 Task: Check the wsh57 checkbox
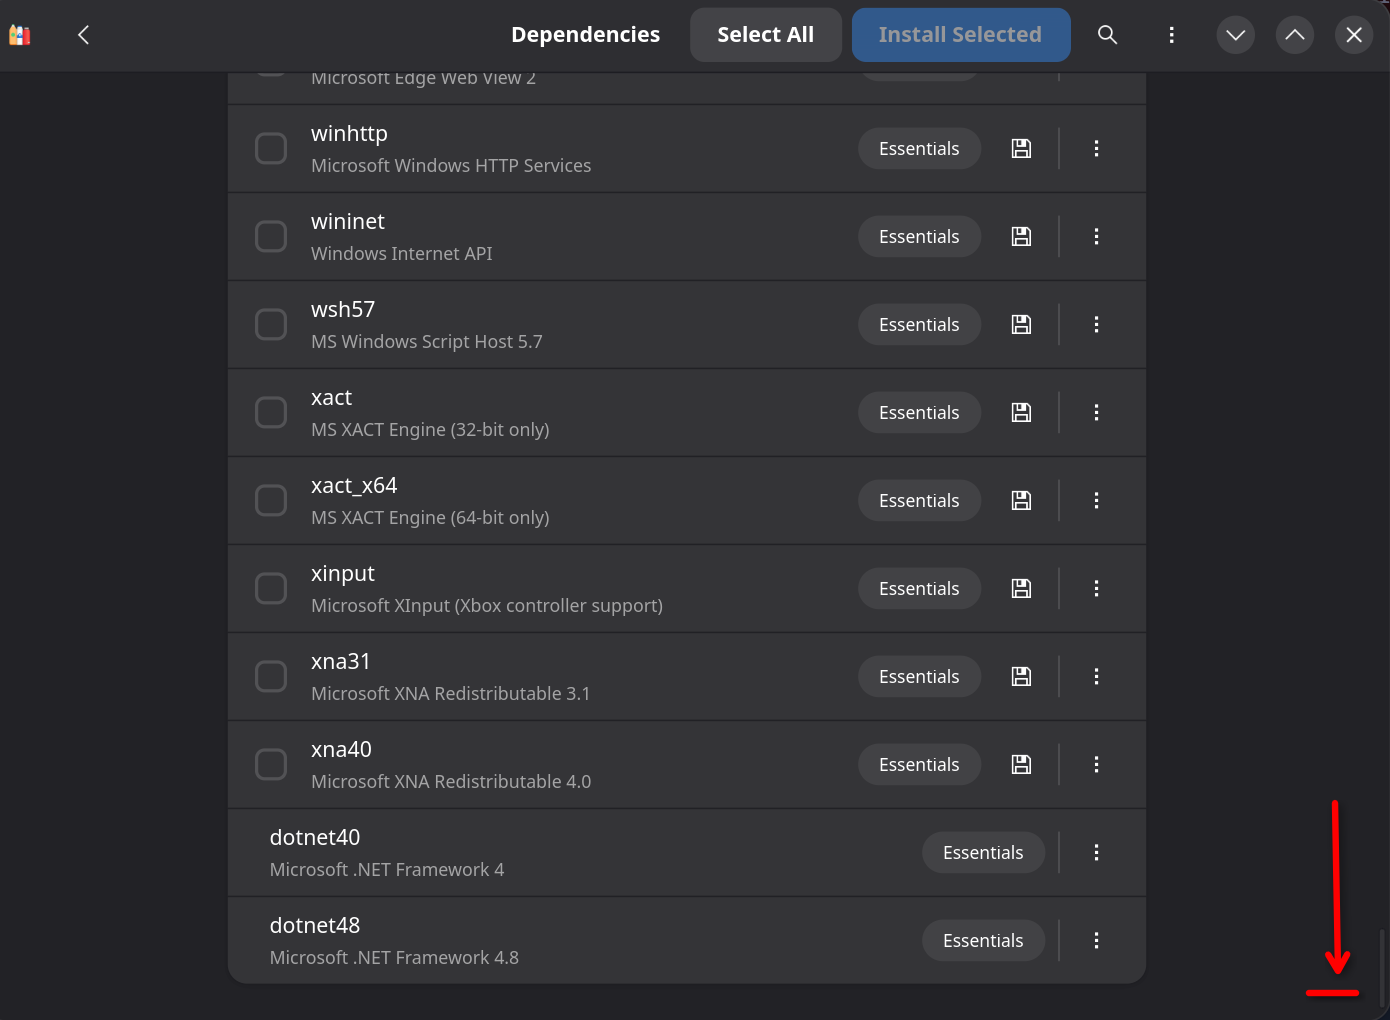(x=271, y=325)
